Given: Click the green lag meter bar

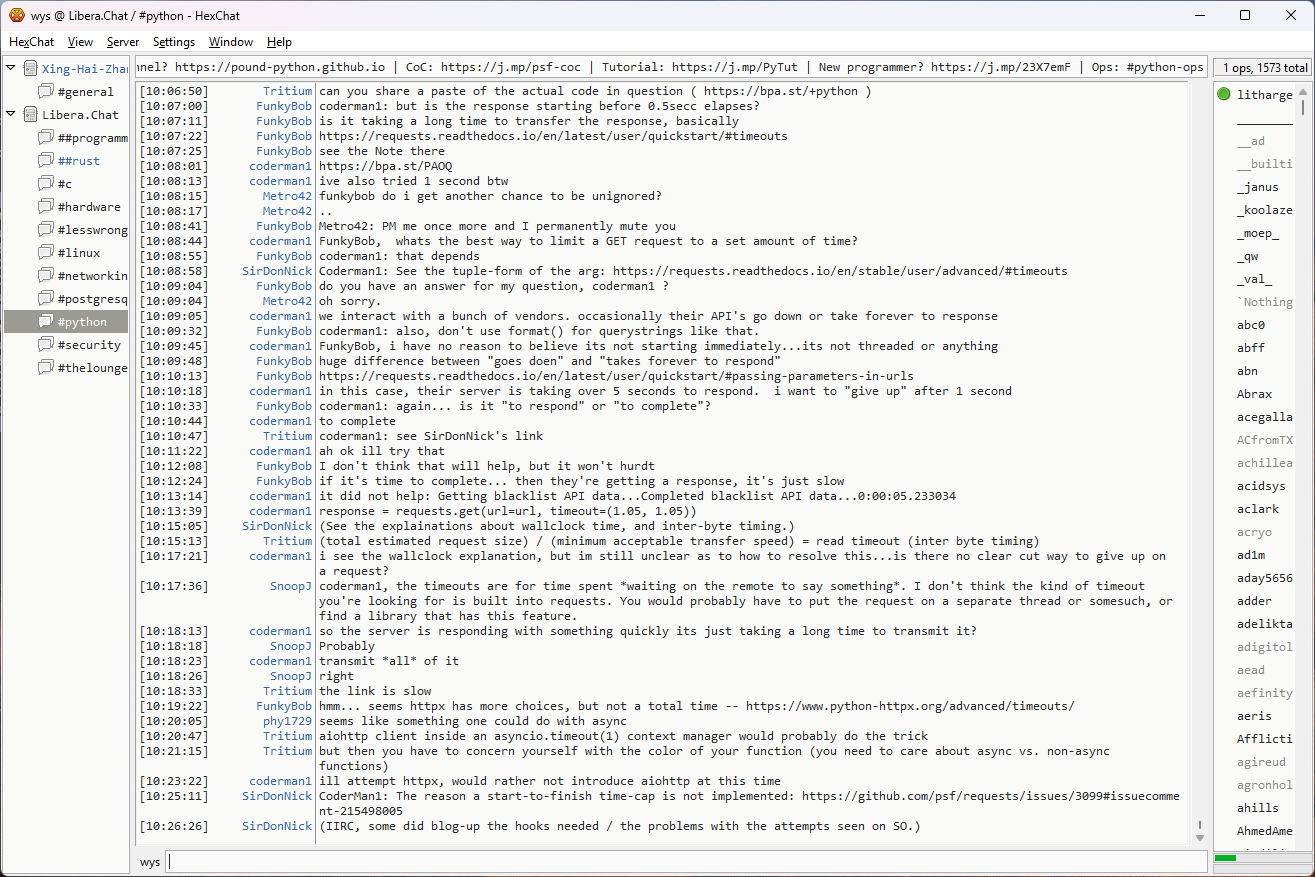Looking at the screenshot, I should click(1225, 858).
